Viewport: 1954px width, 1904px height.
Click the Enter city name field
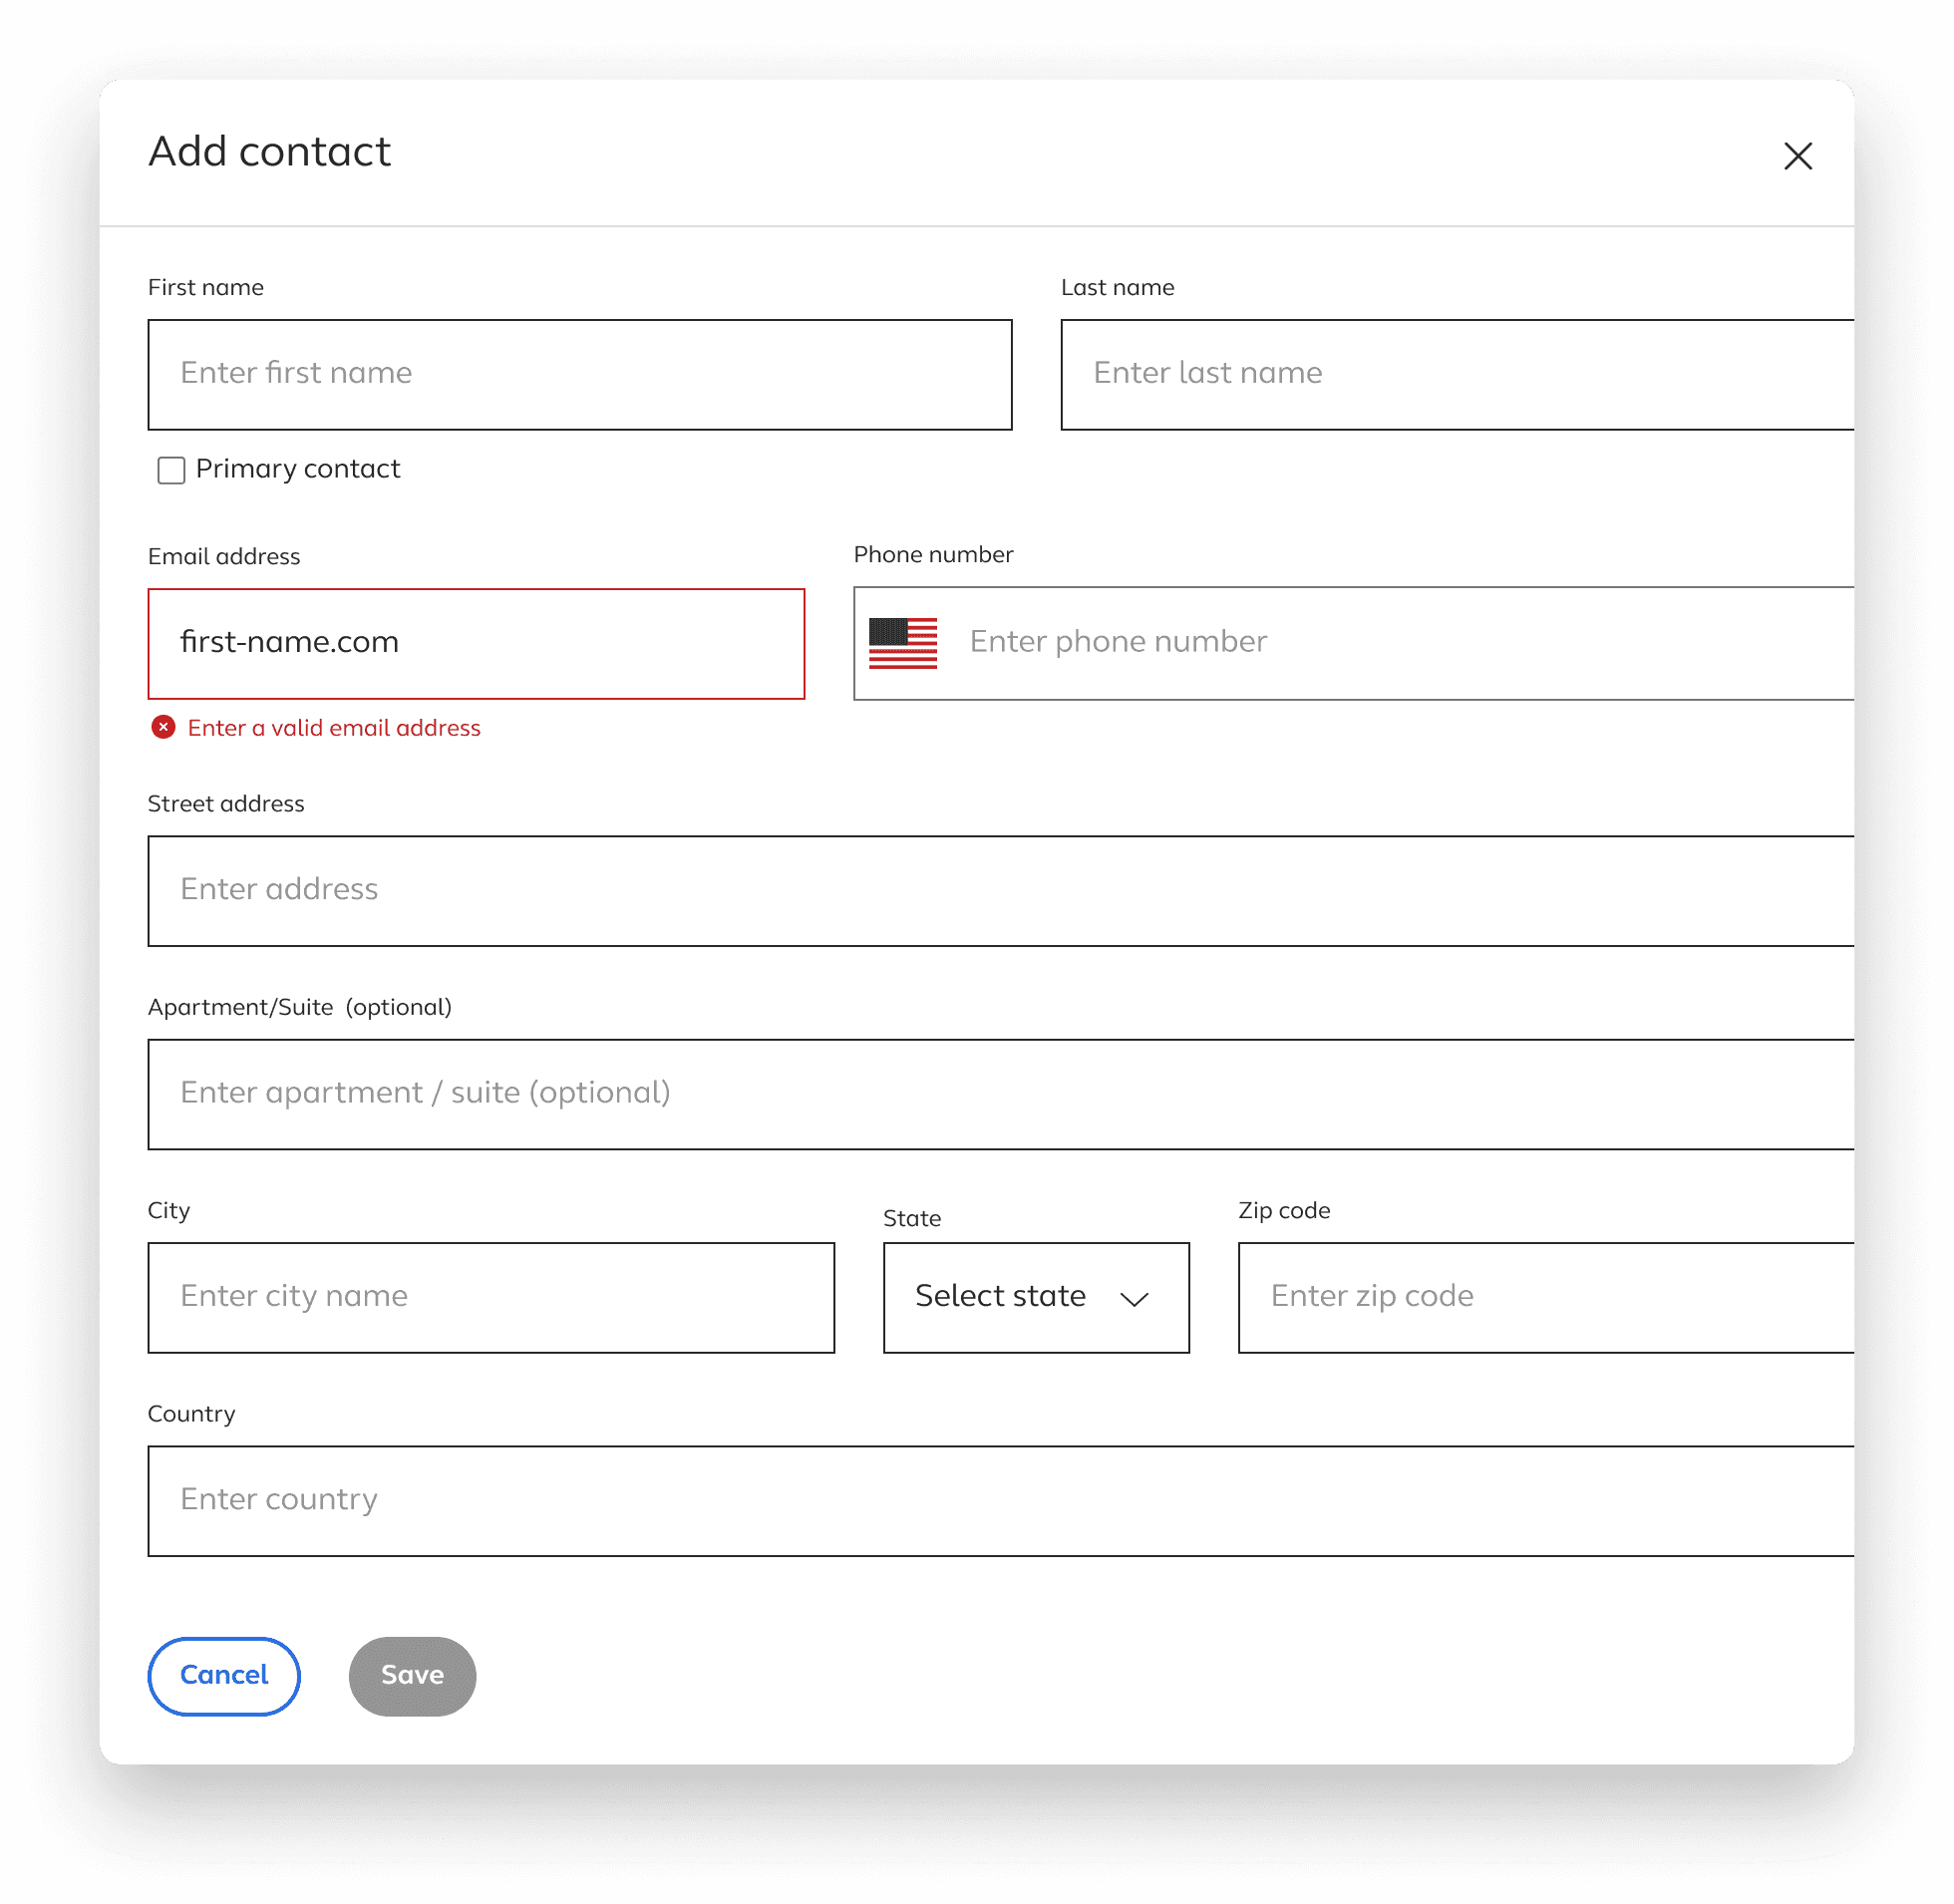tap(491, 1297)
